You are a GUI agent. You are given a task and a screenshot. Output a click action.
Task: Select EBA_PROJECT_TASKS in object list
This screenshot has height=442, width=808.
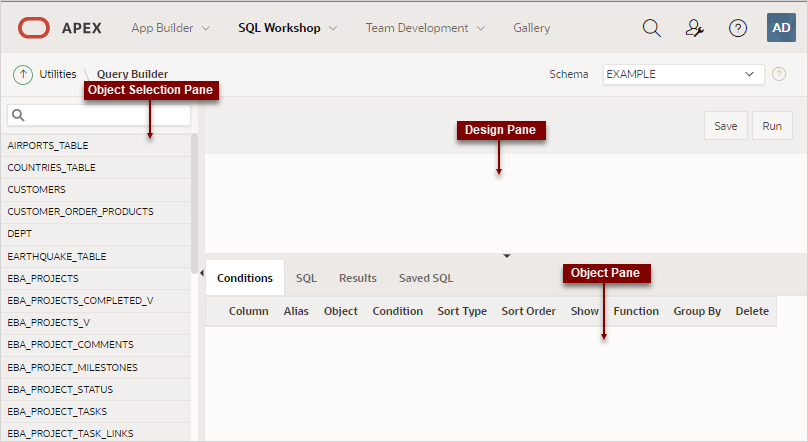pyautogui.click(x=96, y=412)
